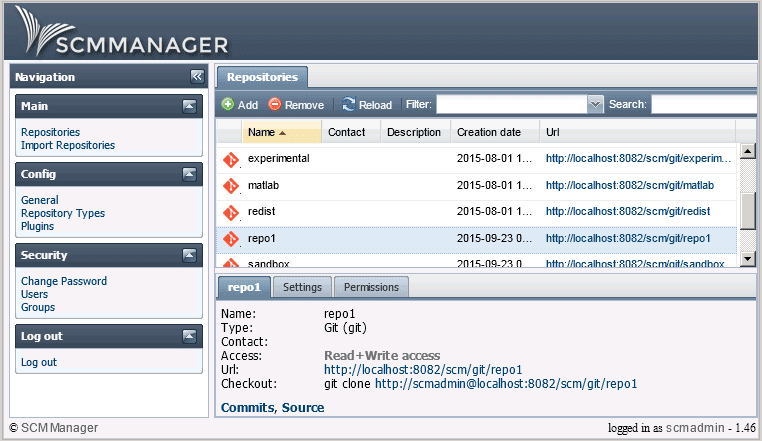Screen dimensions: 762x441
Task: Click the green Add repository icon
Action: click(x=227, y=104)
